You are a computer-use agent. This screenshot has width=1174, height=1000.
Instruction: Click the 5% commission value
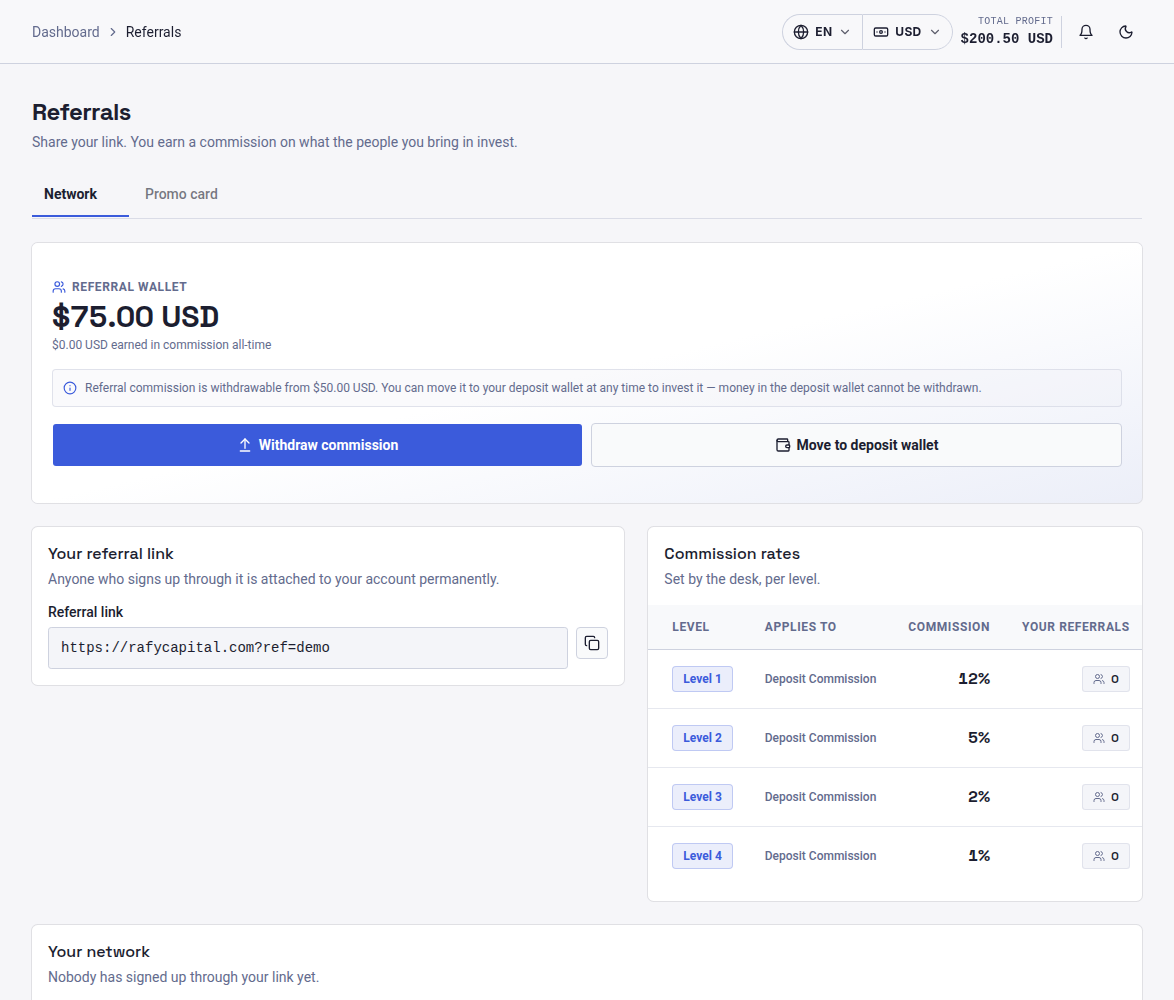tap(979, 738)
